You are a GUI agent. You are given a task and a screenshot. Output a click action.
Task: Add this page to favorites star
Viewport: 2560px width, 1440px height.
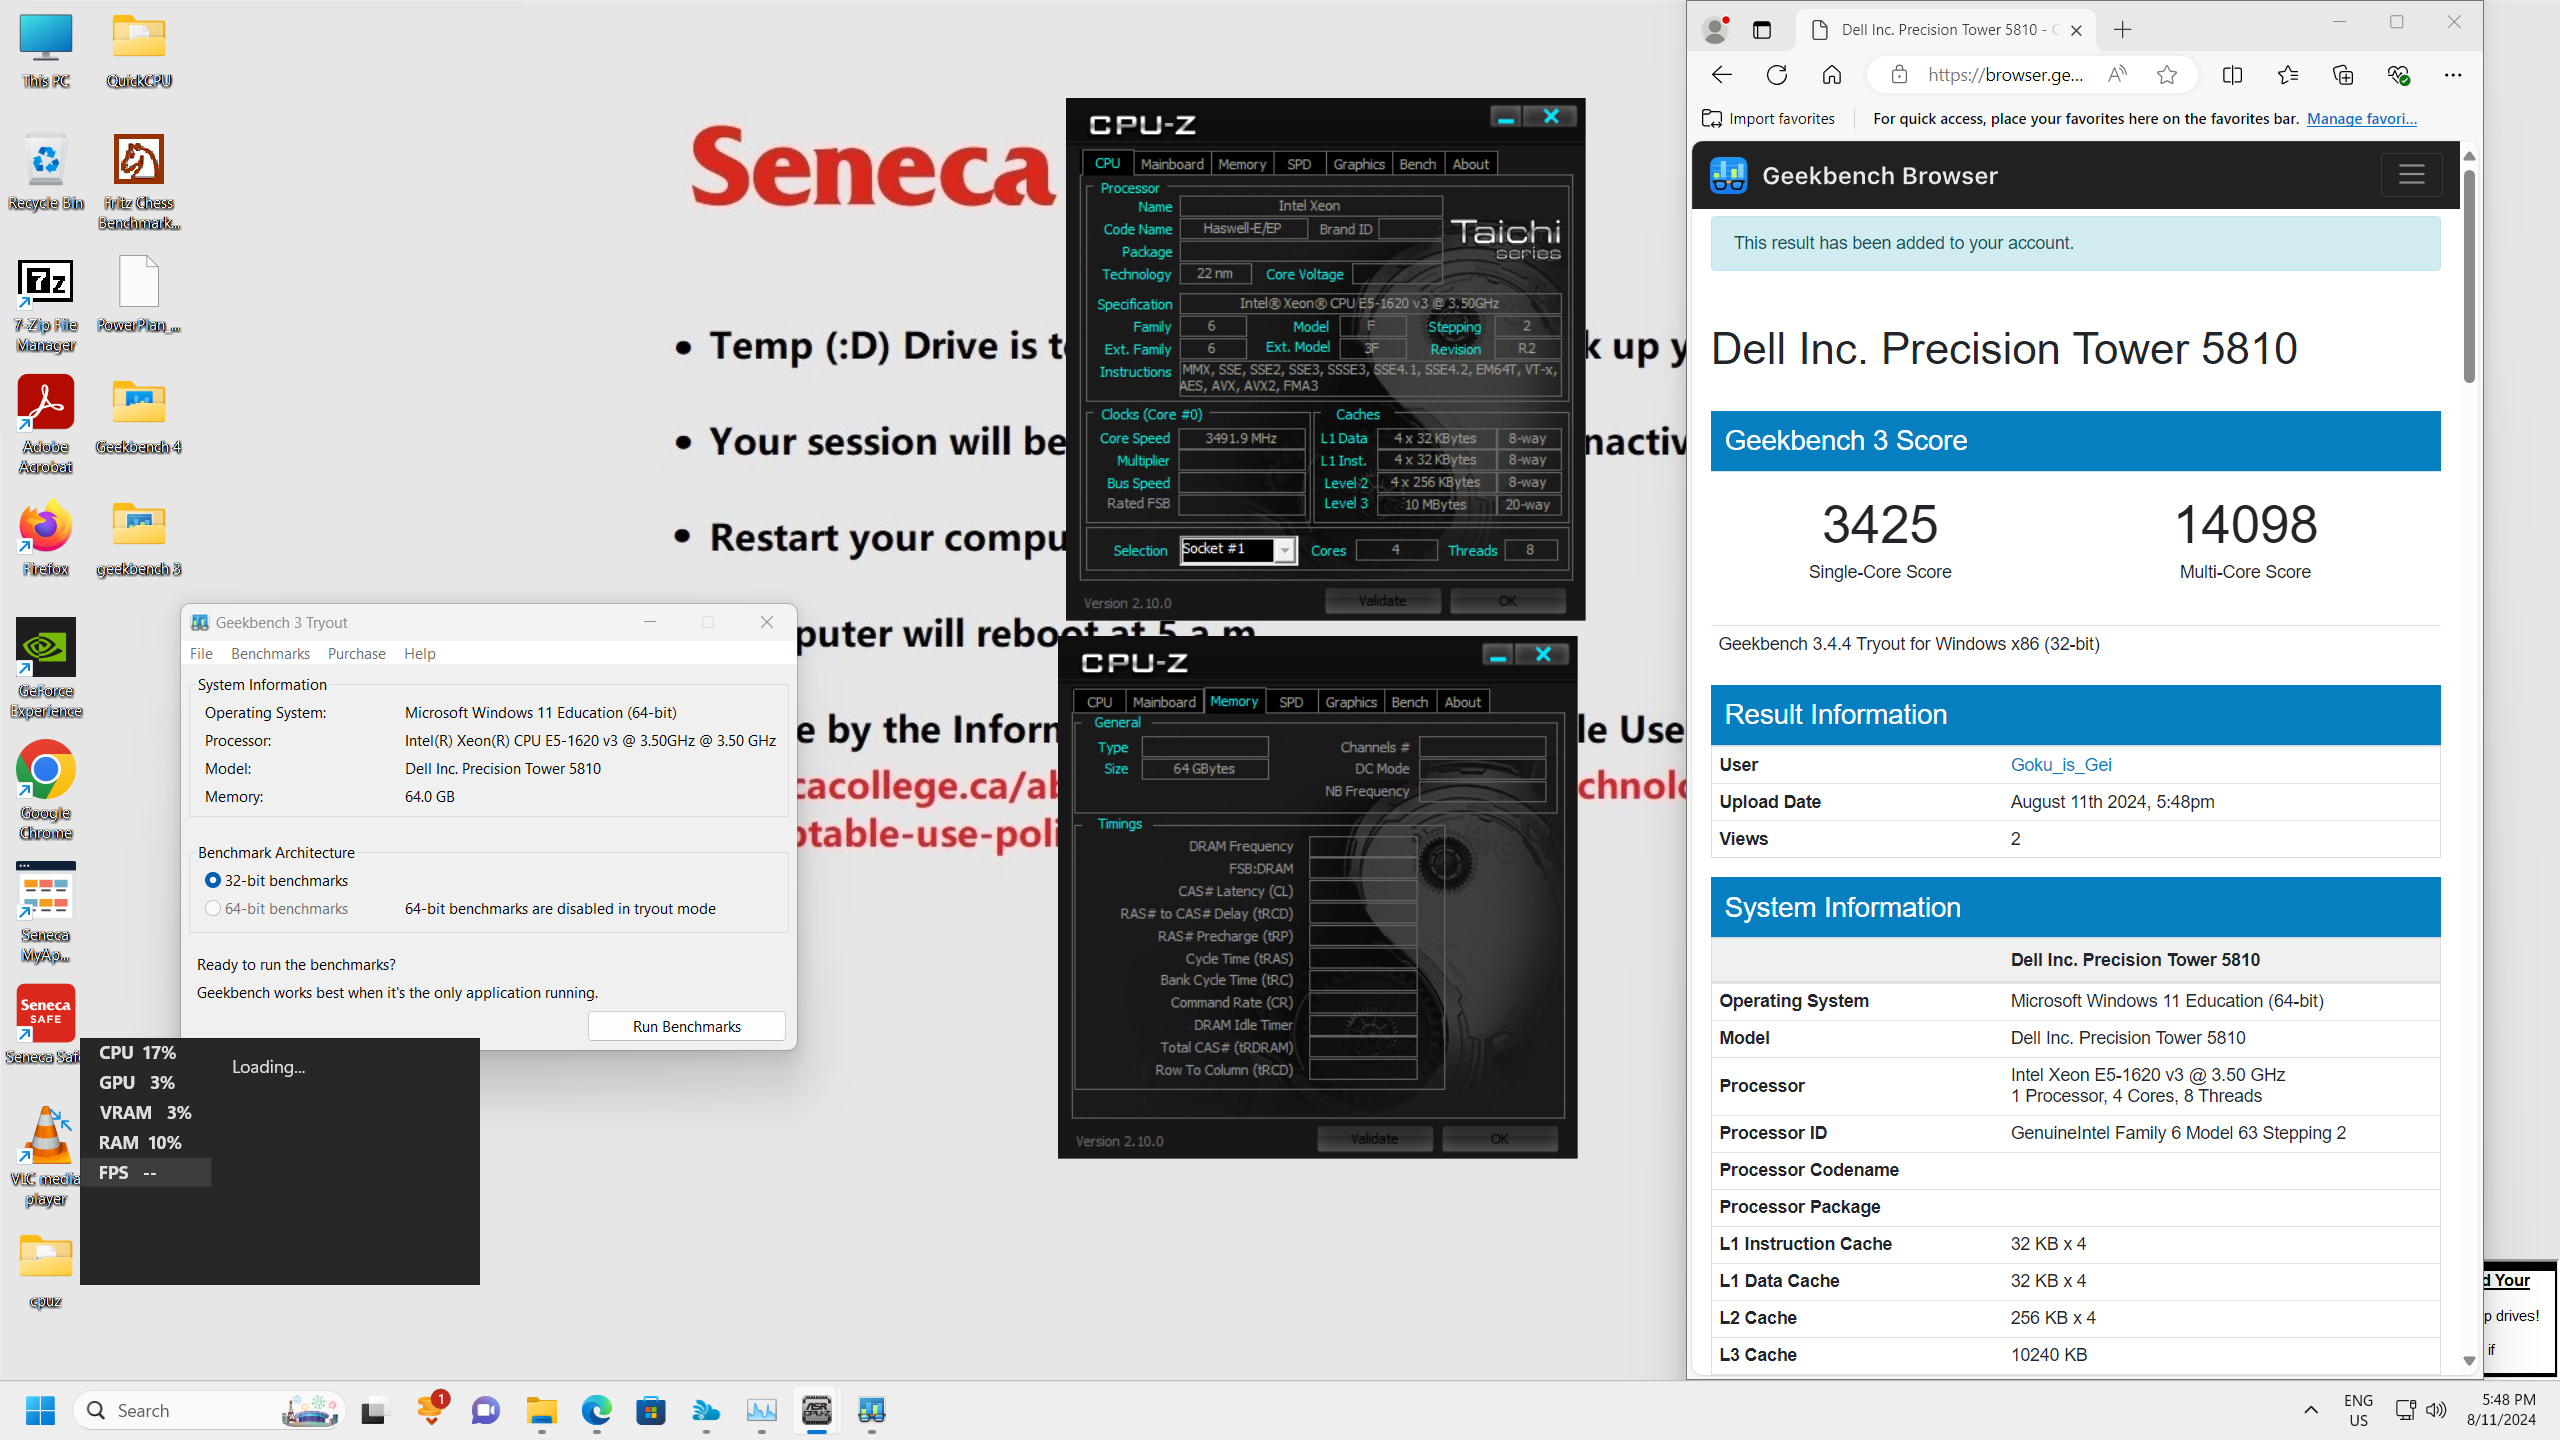pyautogui.click(x=2167, y=75)
